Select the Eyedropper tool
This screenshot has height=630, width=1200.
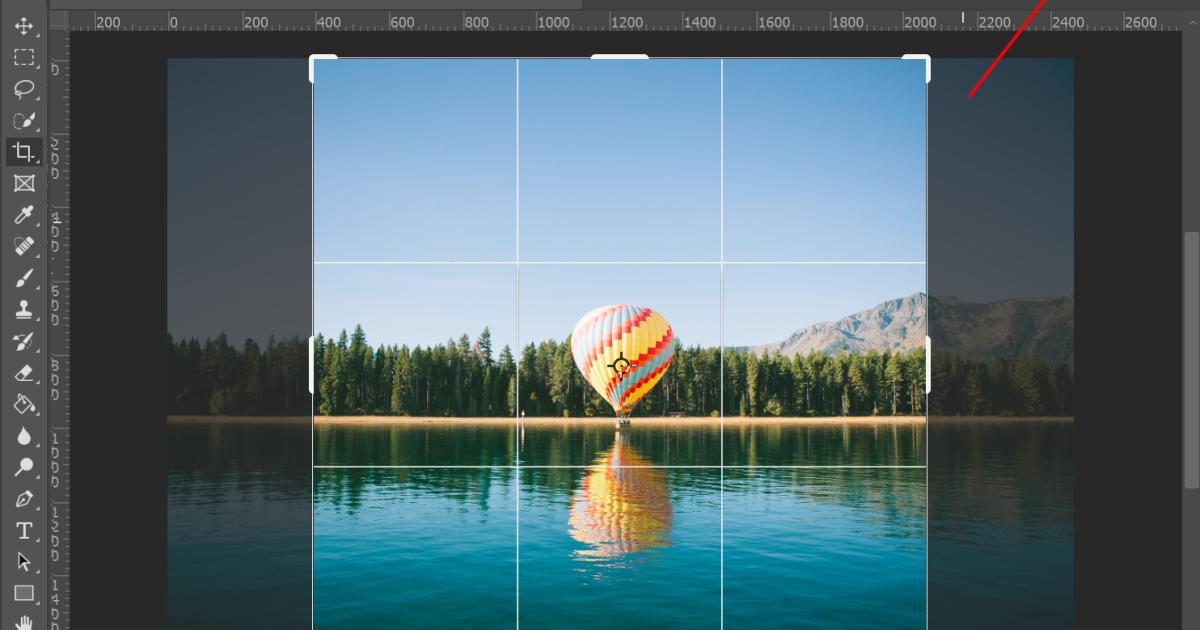(x=26, y=214)
